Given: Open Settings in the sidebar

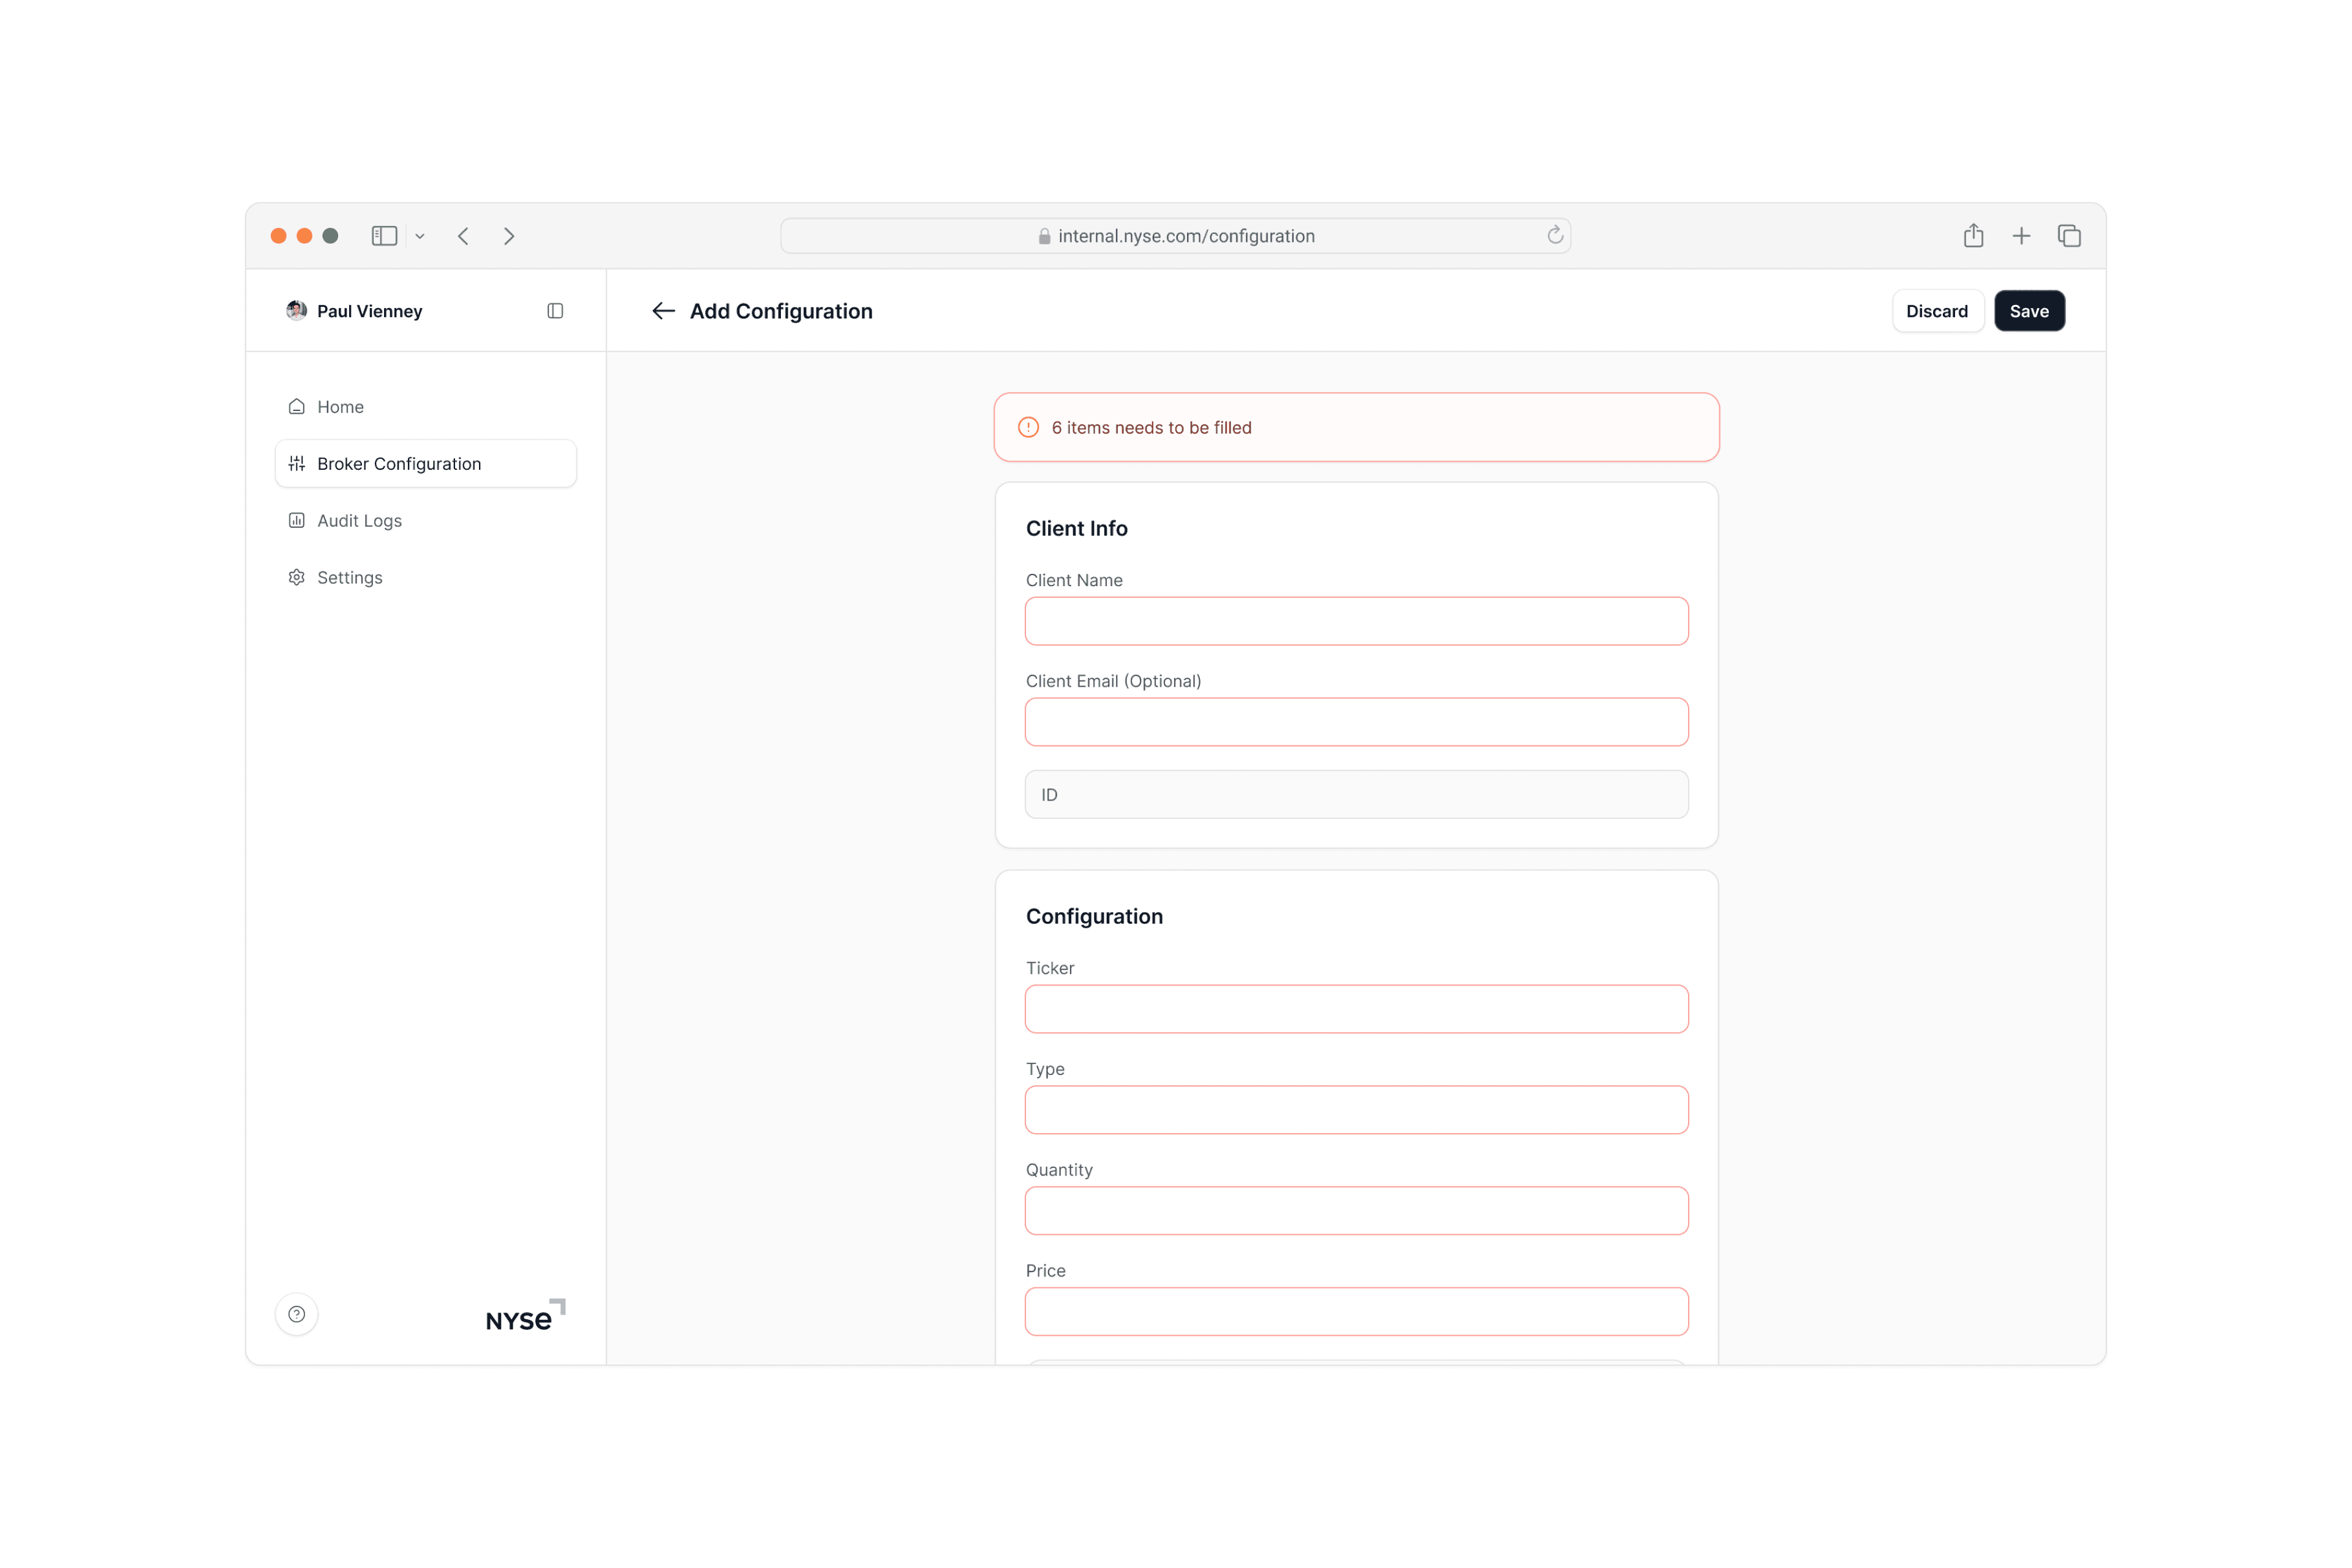Looking at the screenshot, I should click(x=426, y=577).
